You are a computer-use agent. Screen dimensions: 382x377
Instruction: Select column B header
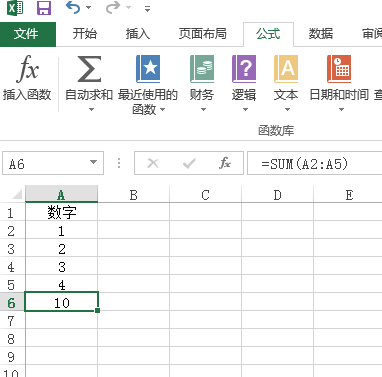(133, 194)
